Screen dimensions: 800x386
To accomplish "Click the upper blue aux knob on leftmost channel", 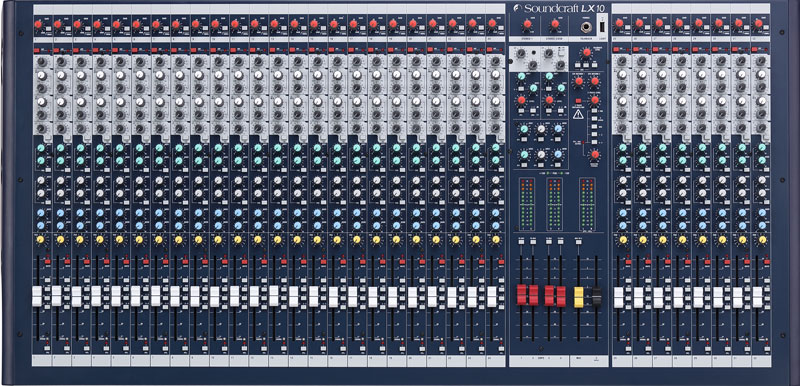I will tap(40, 213).
